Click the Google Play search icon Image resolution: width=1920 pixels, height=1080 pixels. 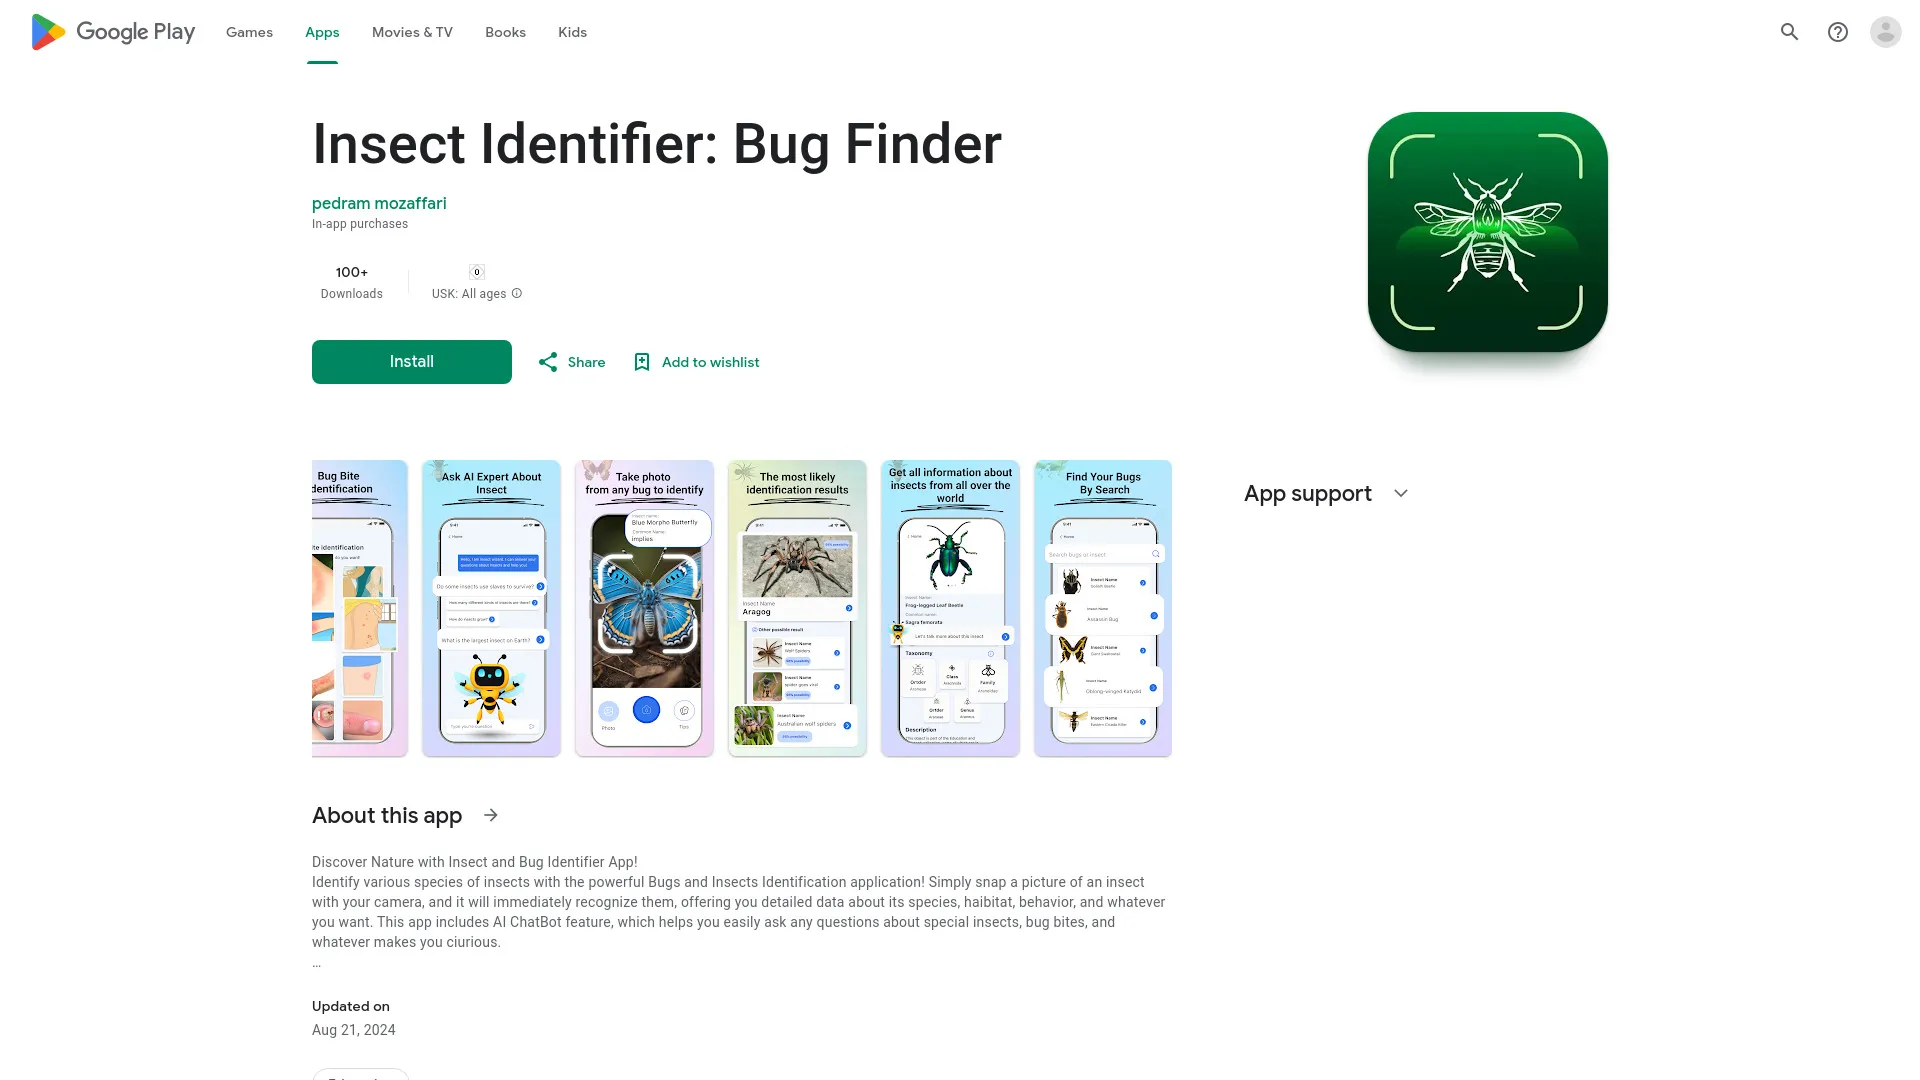coord(1791,32)
